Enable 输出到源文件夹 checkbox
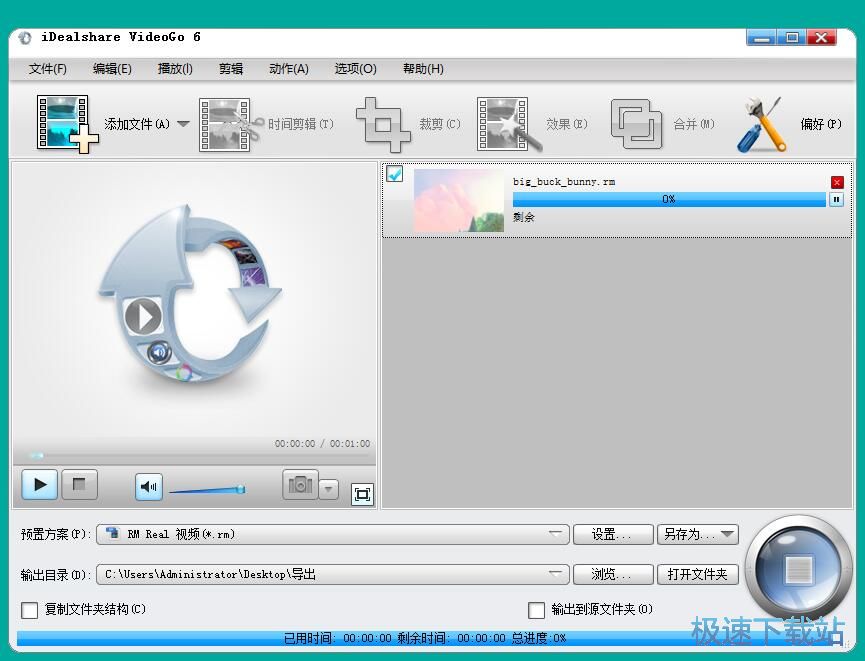Image resolution: width=865 pixels, height=661 pixels. pos(536,610)
